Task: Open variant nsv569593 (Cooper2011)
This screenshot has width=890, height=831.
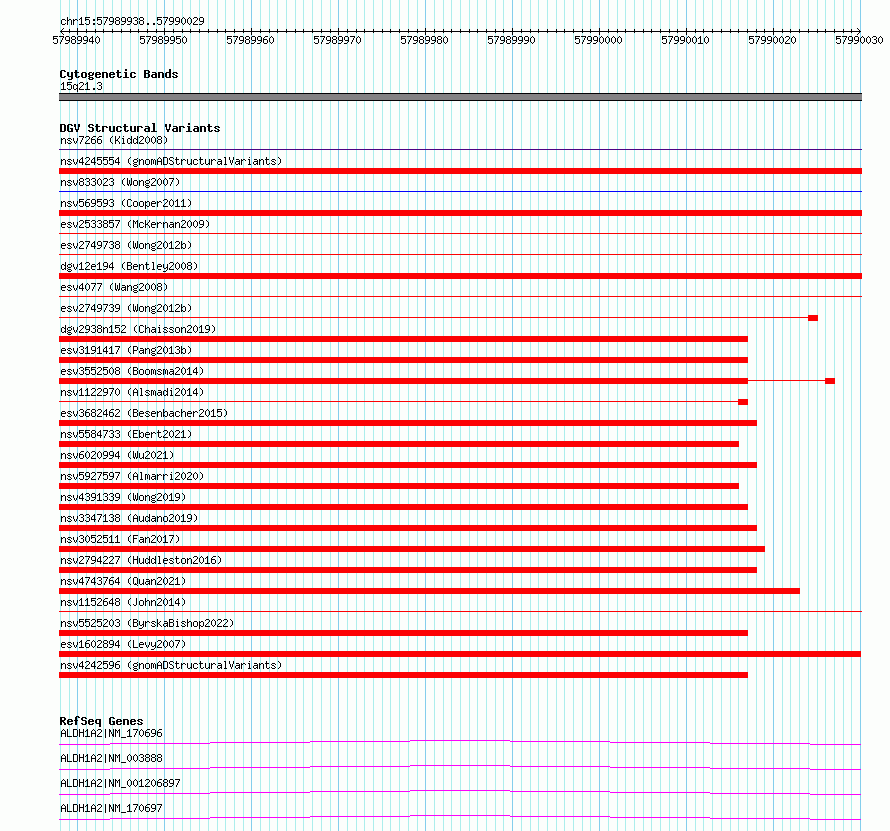Action: tap(126, 203)
